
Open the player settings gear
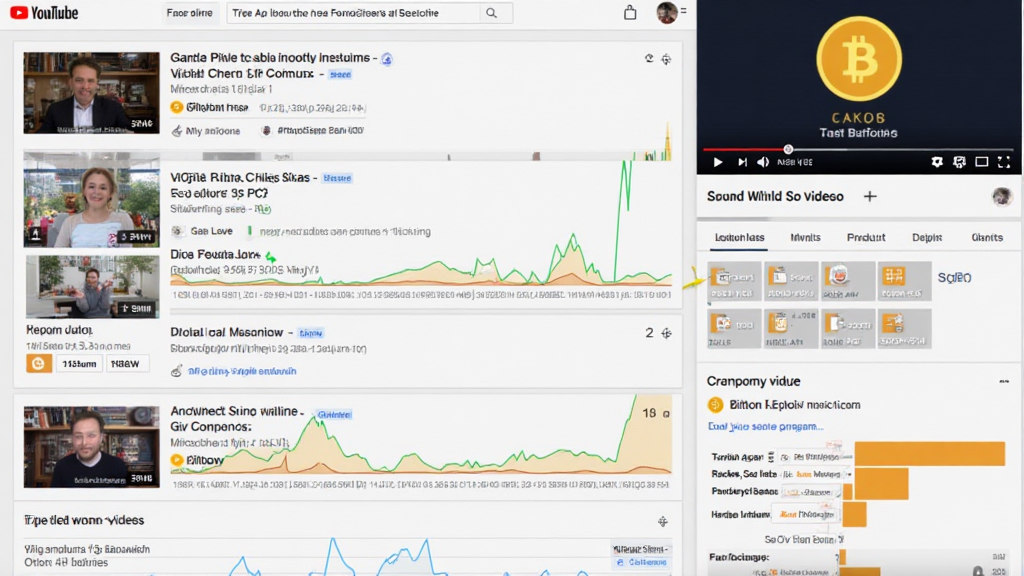point(937,162)
